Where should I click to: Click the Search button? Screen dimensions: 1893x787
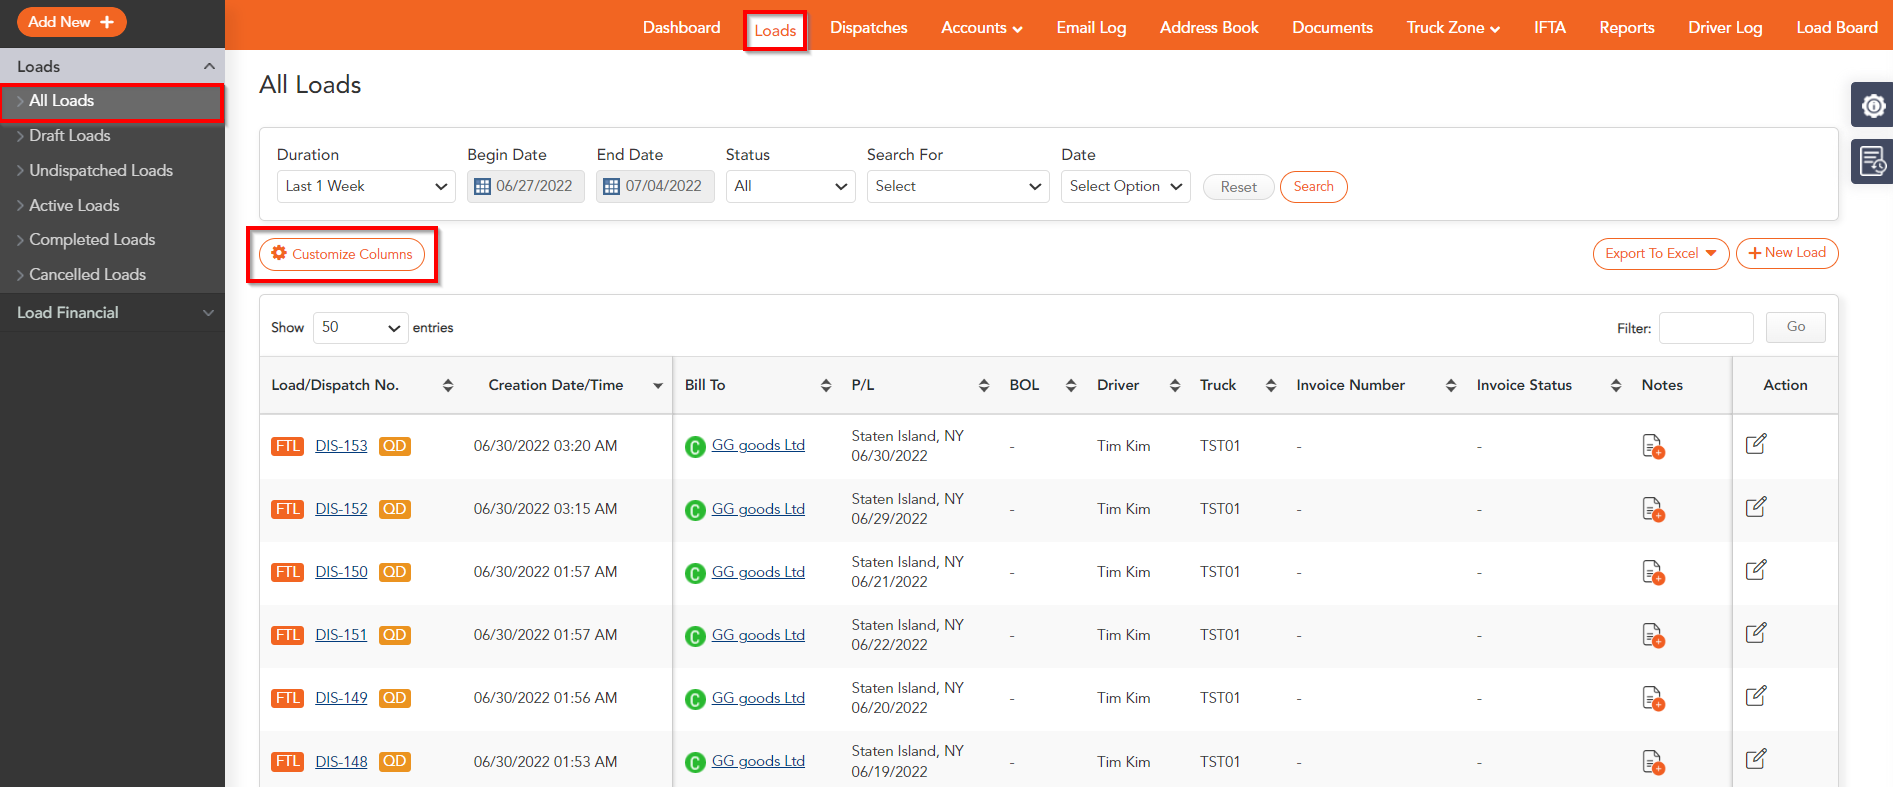[1314, 187]
